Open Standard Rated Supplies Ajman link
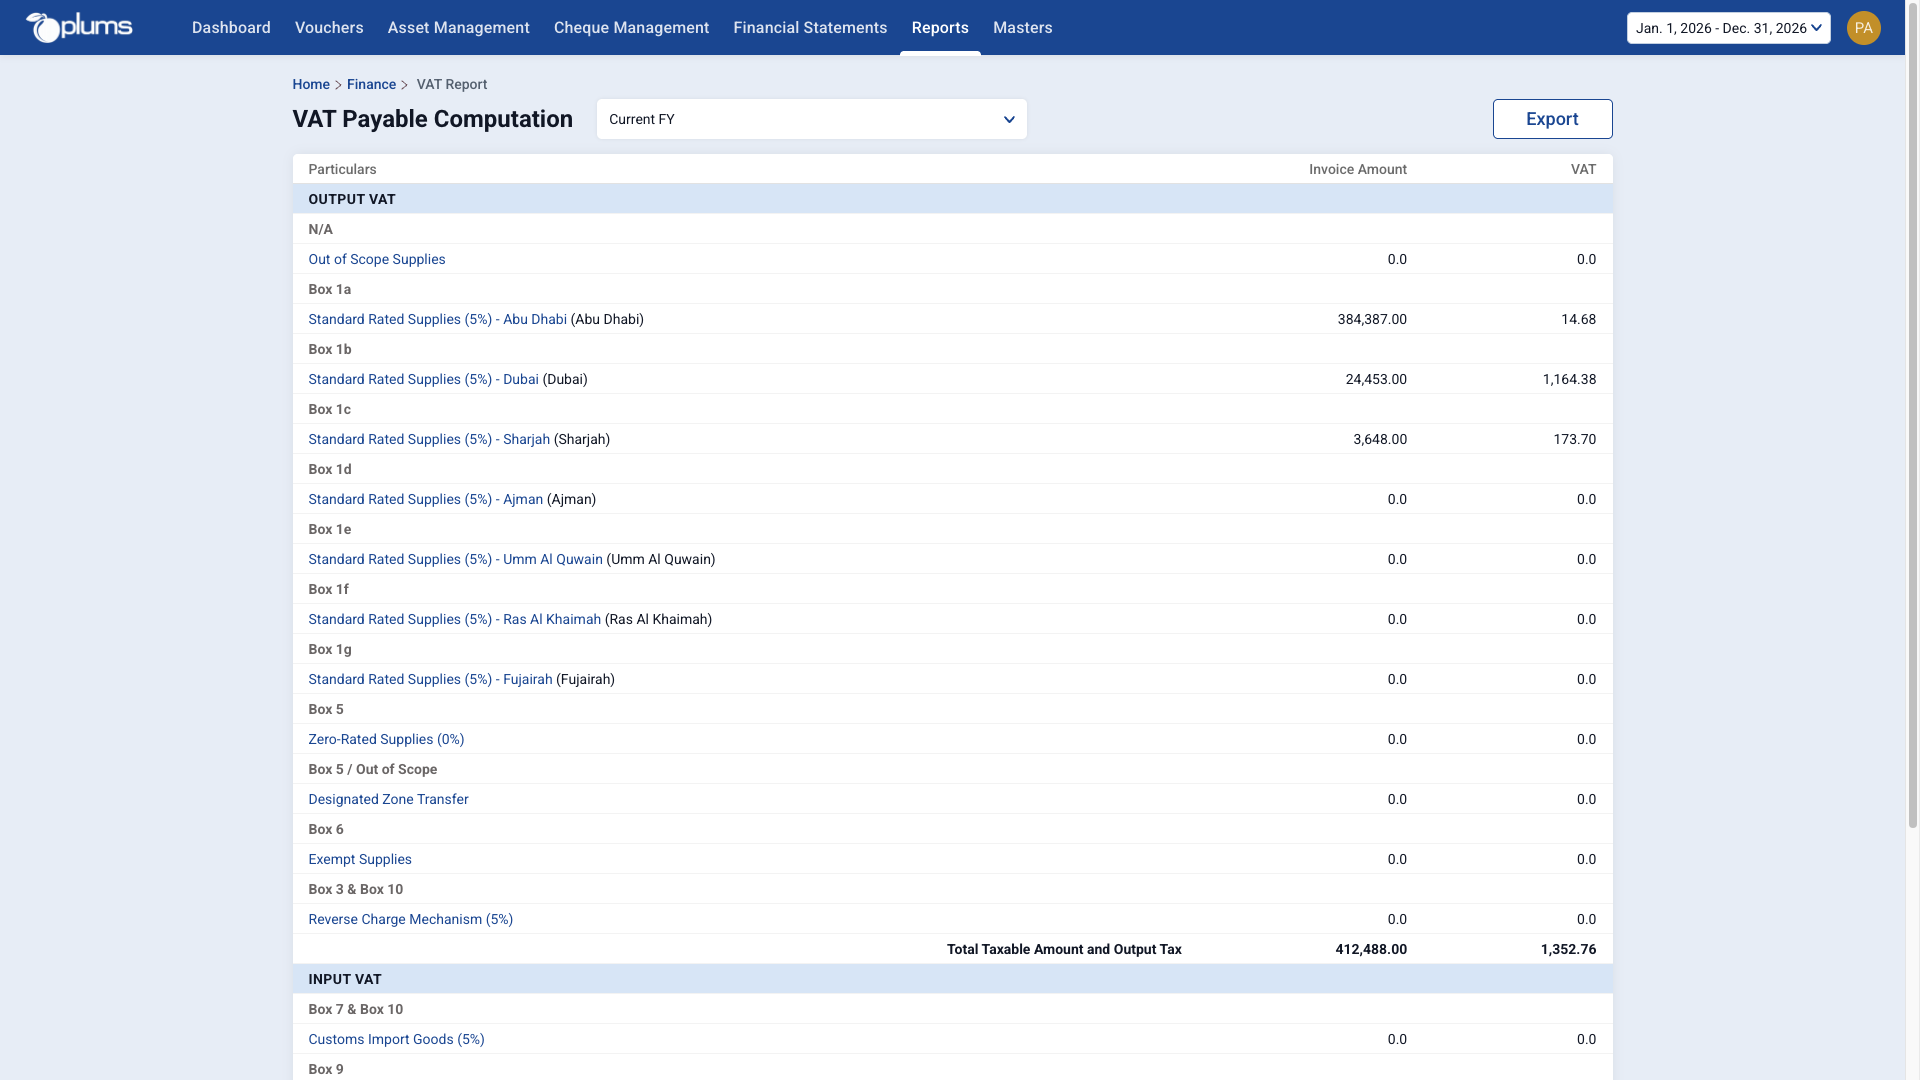Image resolution: width=1920 pixels, height=1080 pixels. point(425,499)
